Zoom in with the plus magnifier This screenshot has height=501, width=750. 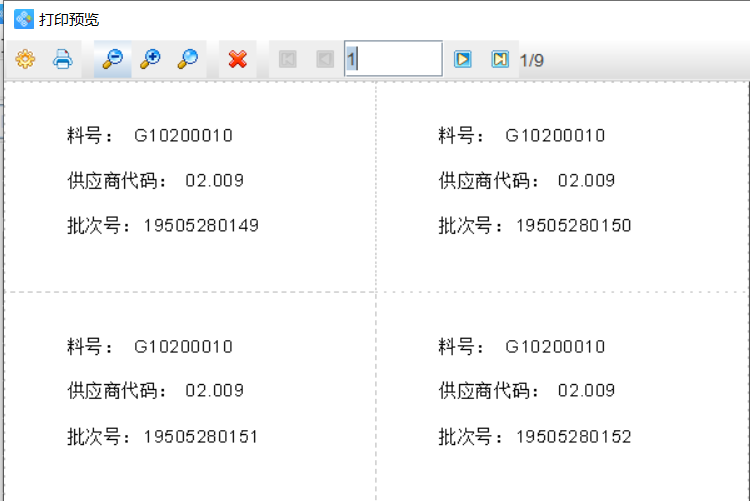pos(150,59)
